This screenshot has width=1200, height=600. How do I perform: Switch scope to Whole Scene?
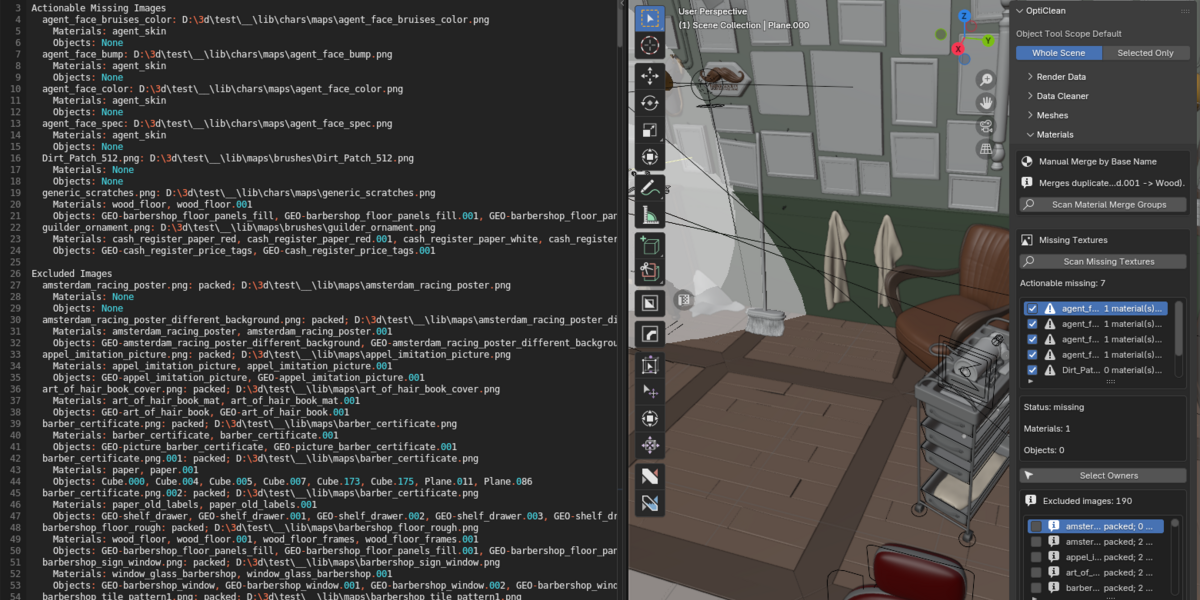[x=1059, y=53]
